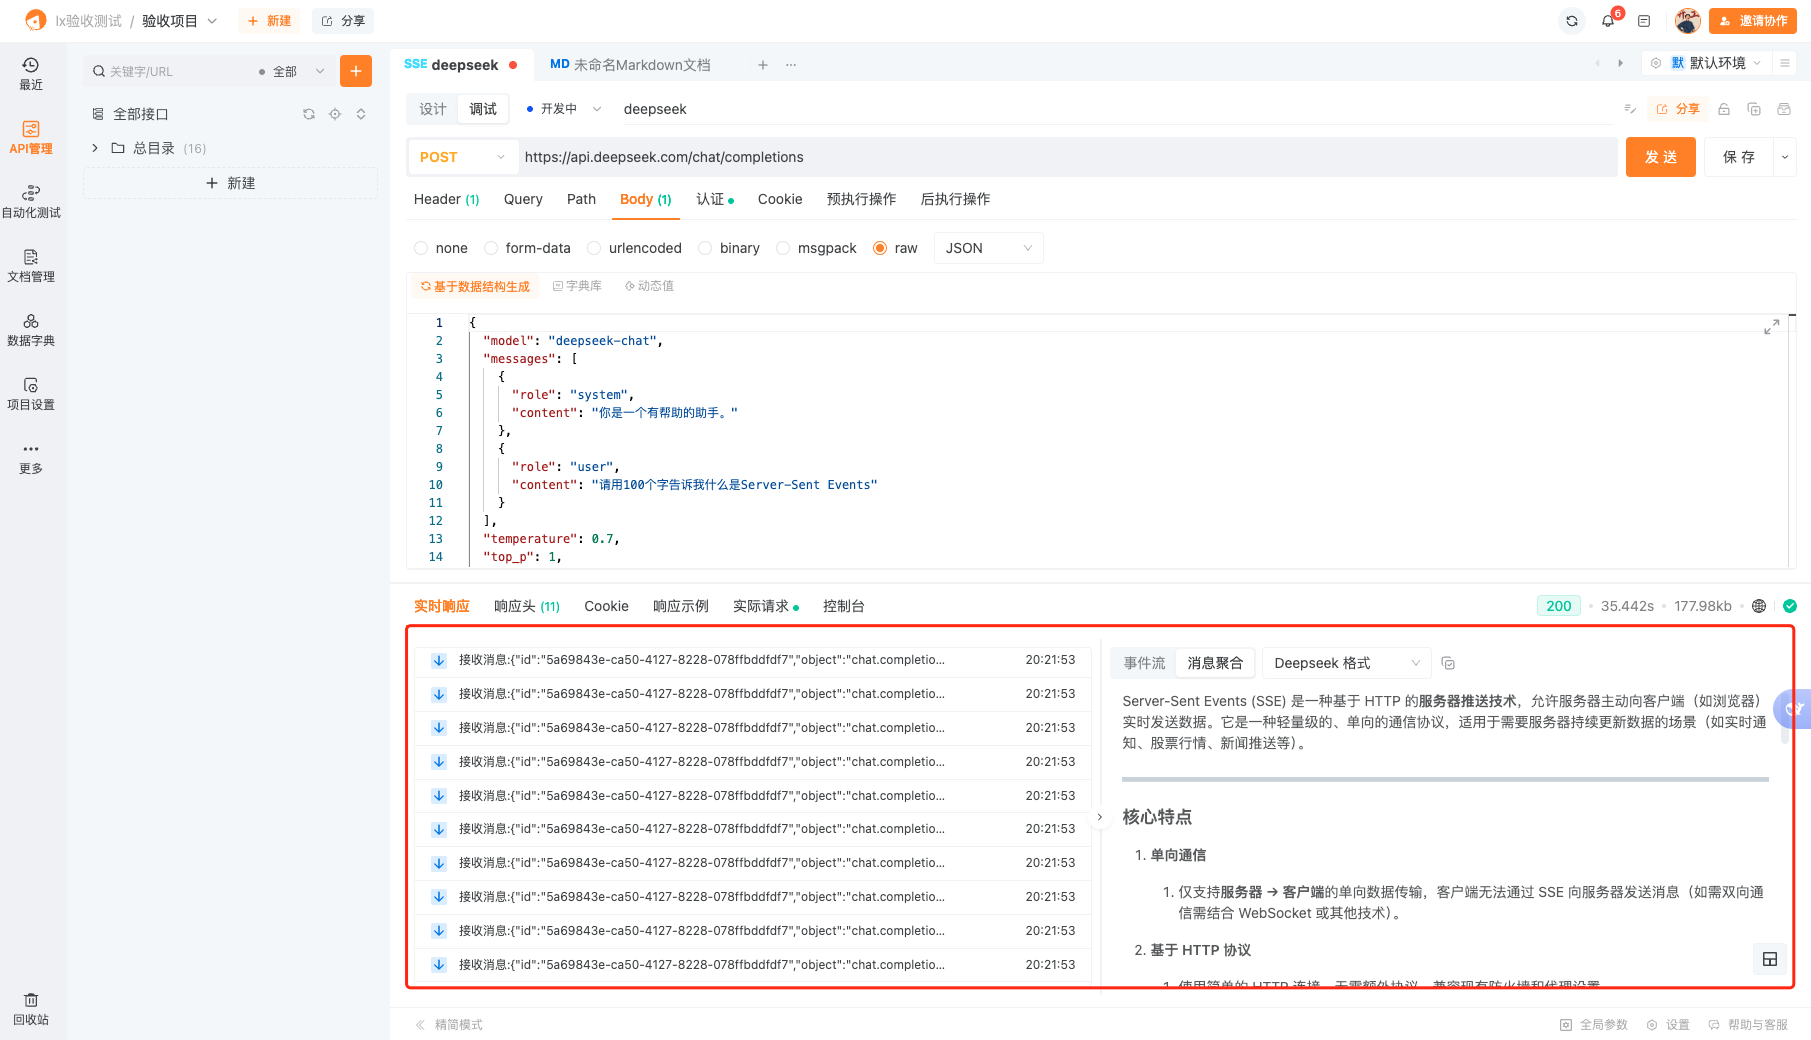Copy the aggregated message content

tap(1448, 663)
